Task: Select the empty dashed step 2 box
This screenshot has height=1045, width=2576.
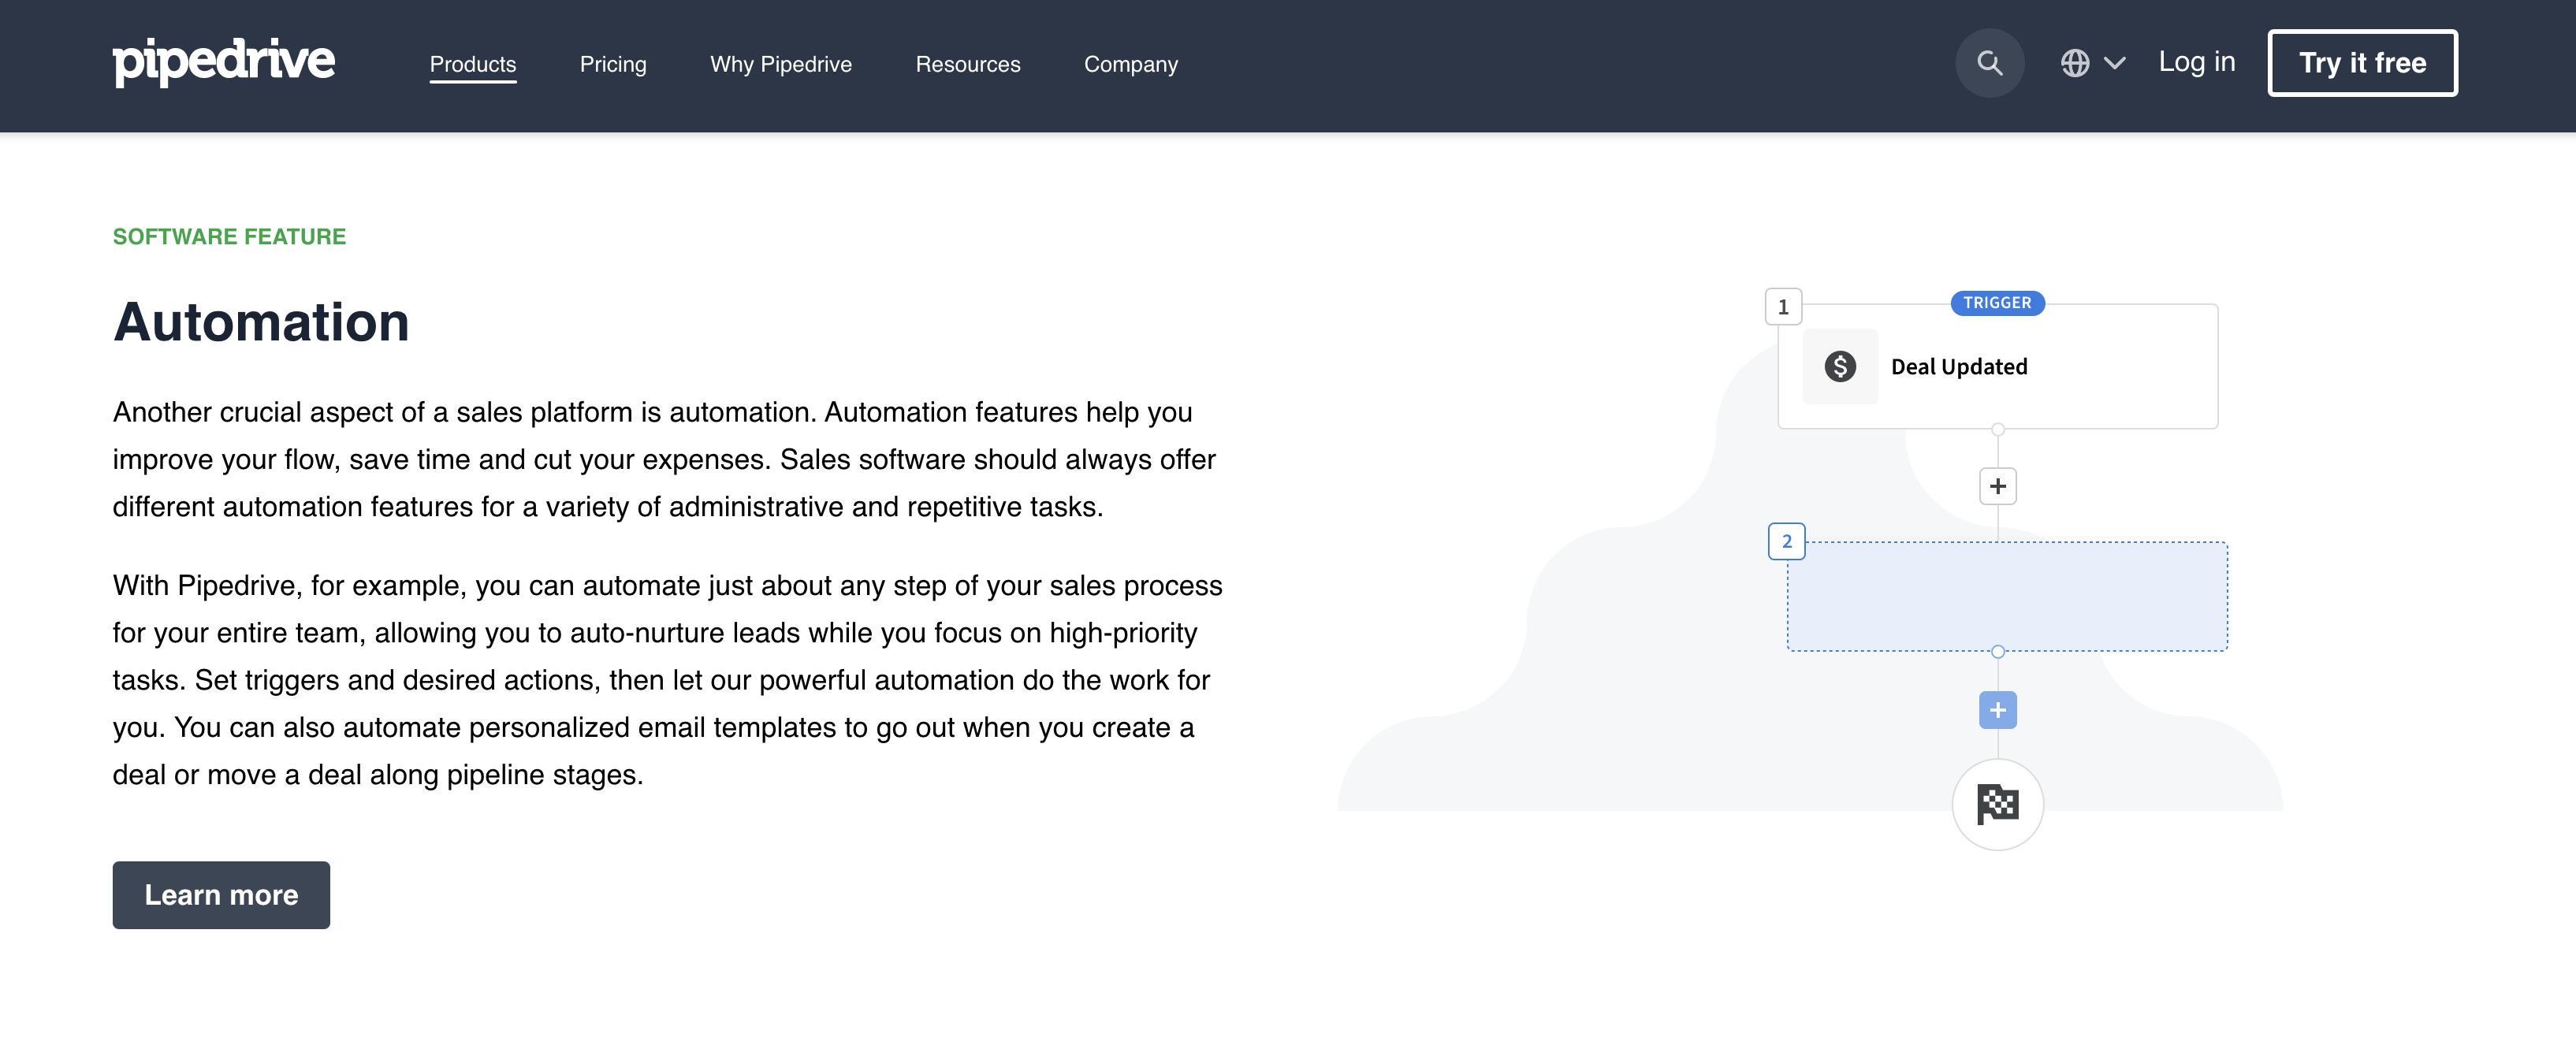Action: point(2007,597)
